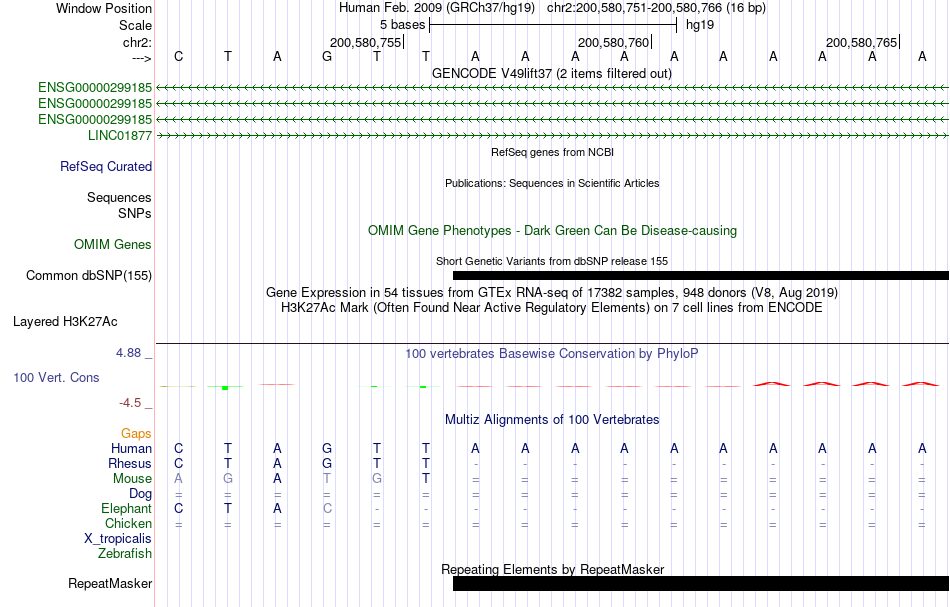
Task: Click the 200,580,760 position marker
Action: pos(614,42)
